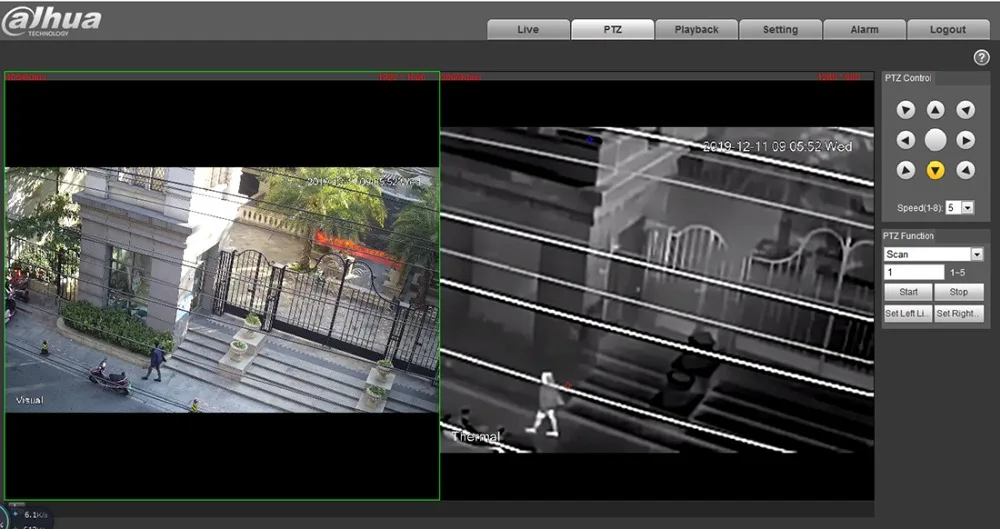Image resolution: width=1000 pixels, height=529 pixels.
Task: Select the PTZ tab
Action: pyautogui.click(x=612, y=29)
